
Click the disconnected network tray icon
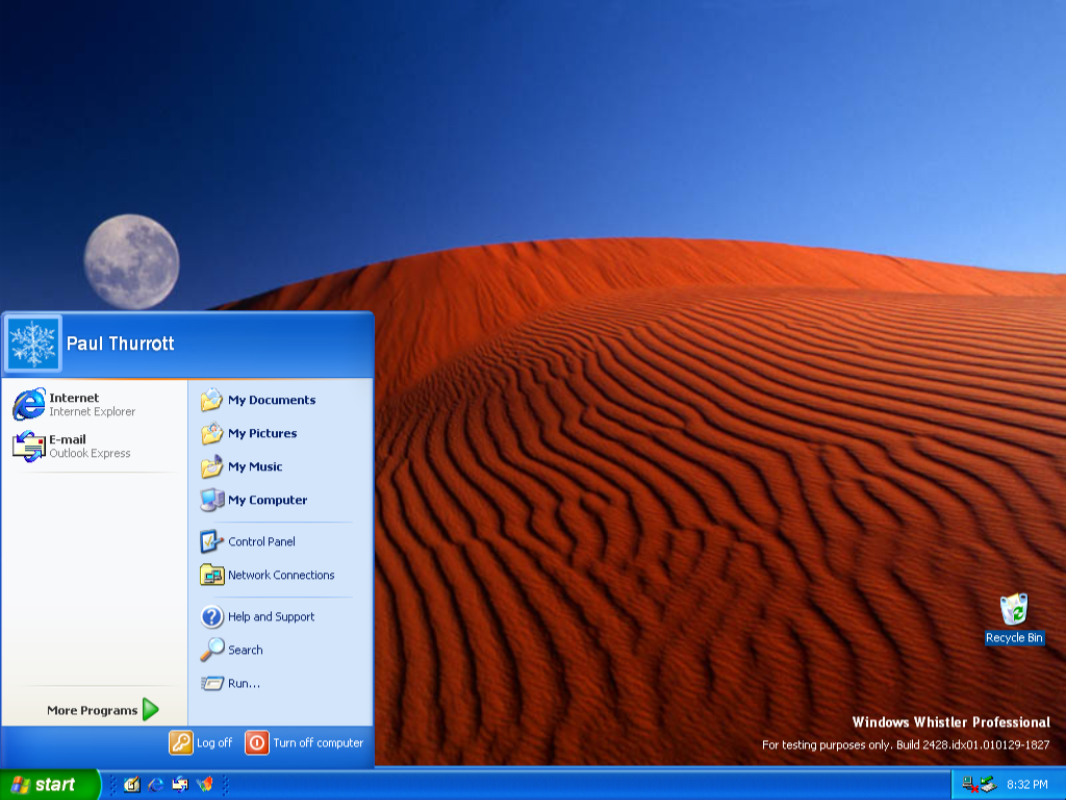tap(969, 785)
